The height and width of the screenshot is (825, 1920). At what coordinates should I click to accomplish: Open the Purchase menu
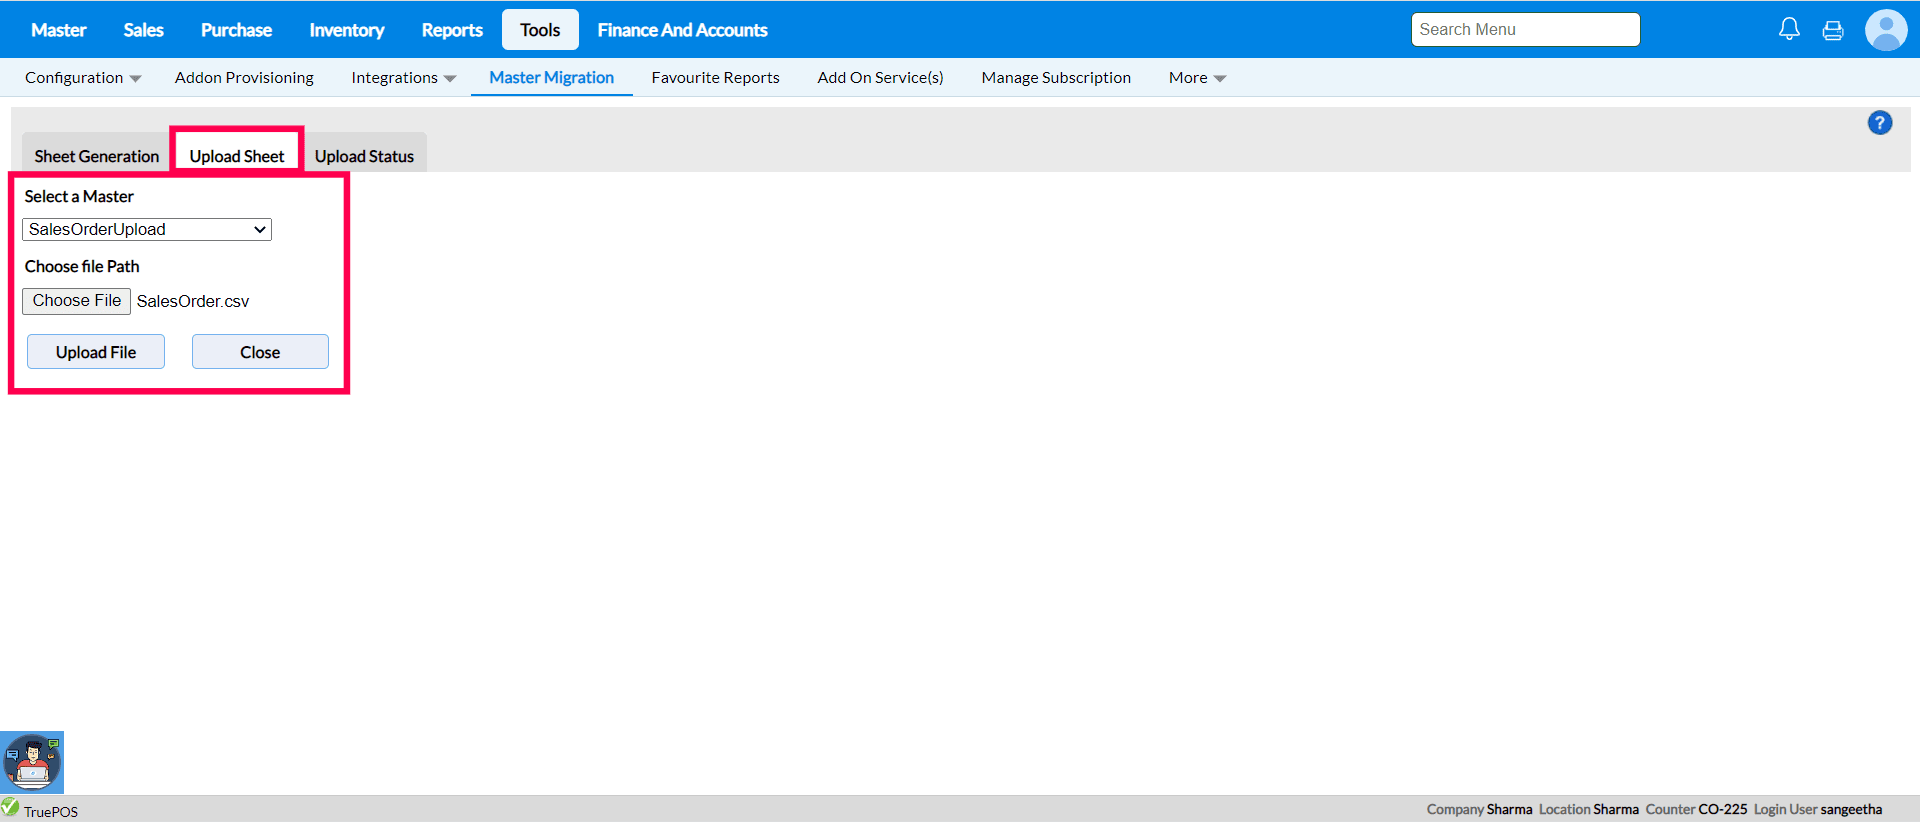tap(236, 30)
